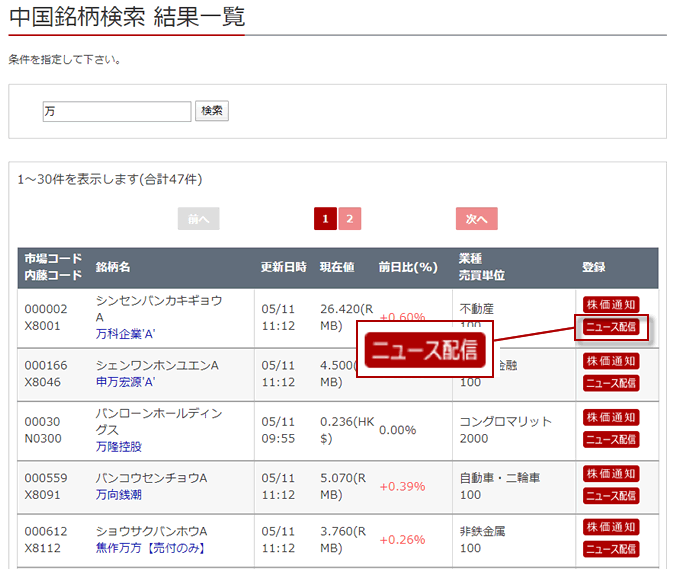Viewport: 680px width, 569px height.
Task: Go to previous page with 前へ
Action: tap(198, 219)
